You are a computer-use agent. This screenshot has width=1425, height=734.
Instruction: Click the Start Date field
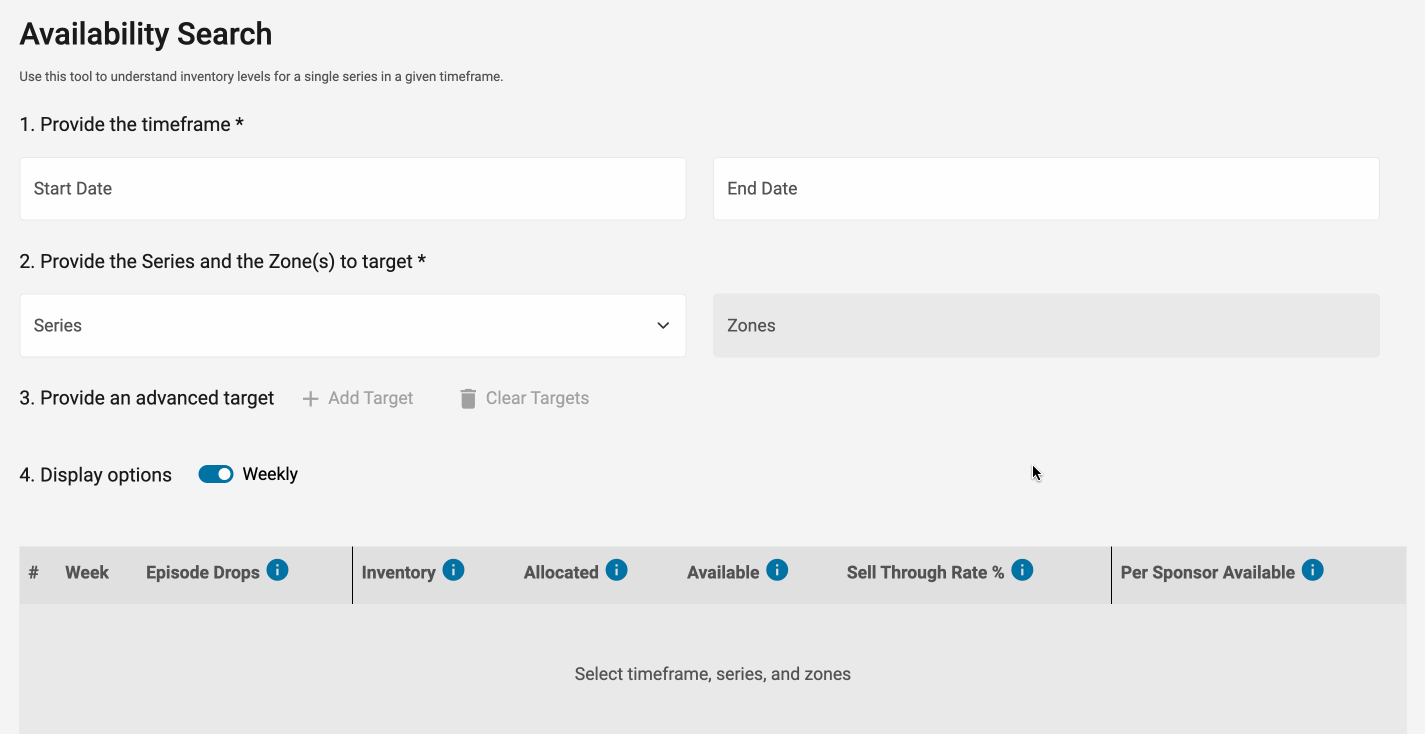click(x=353, y=188)
